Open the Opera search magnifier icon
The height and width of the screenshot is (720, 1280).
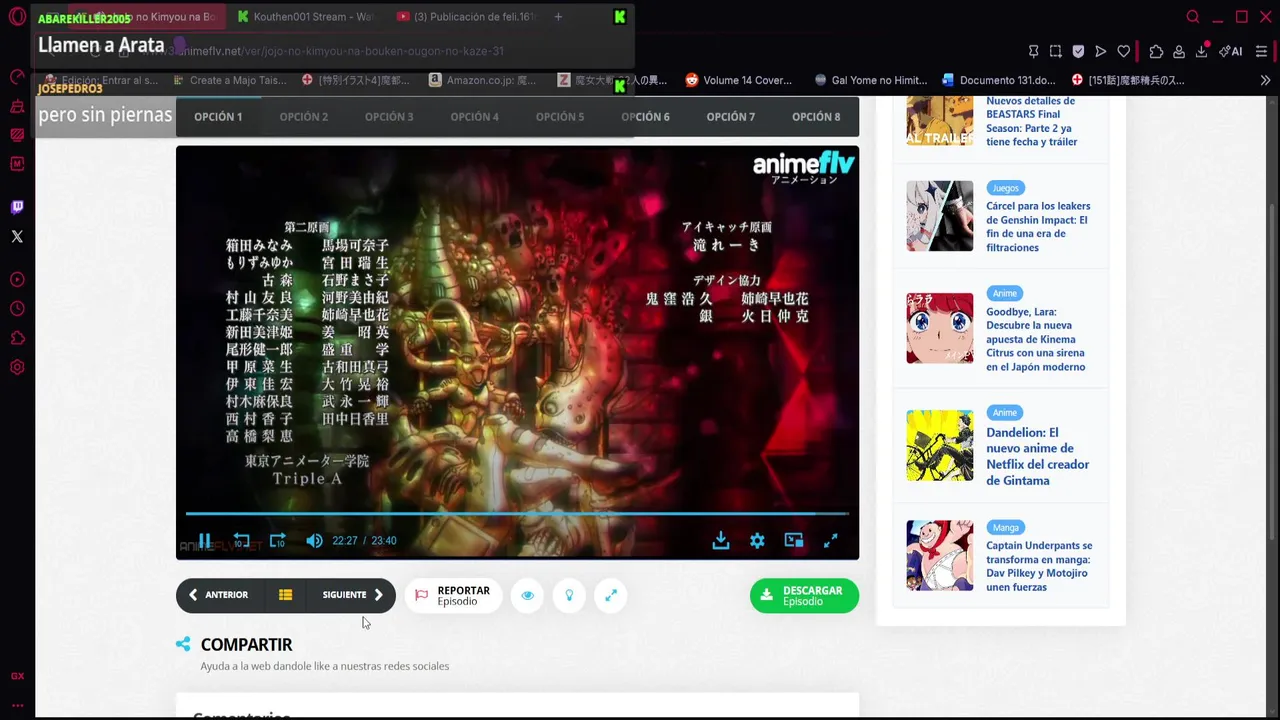pos(1193,17)
